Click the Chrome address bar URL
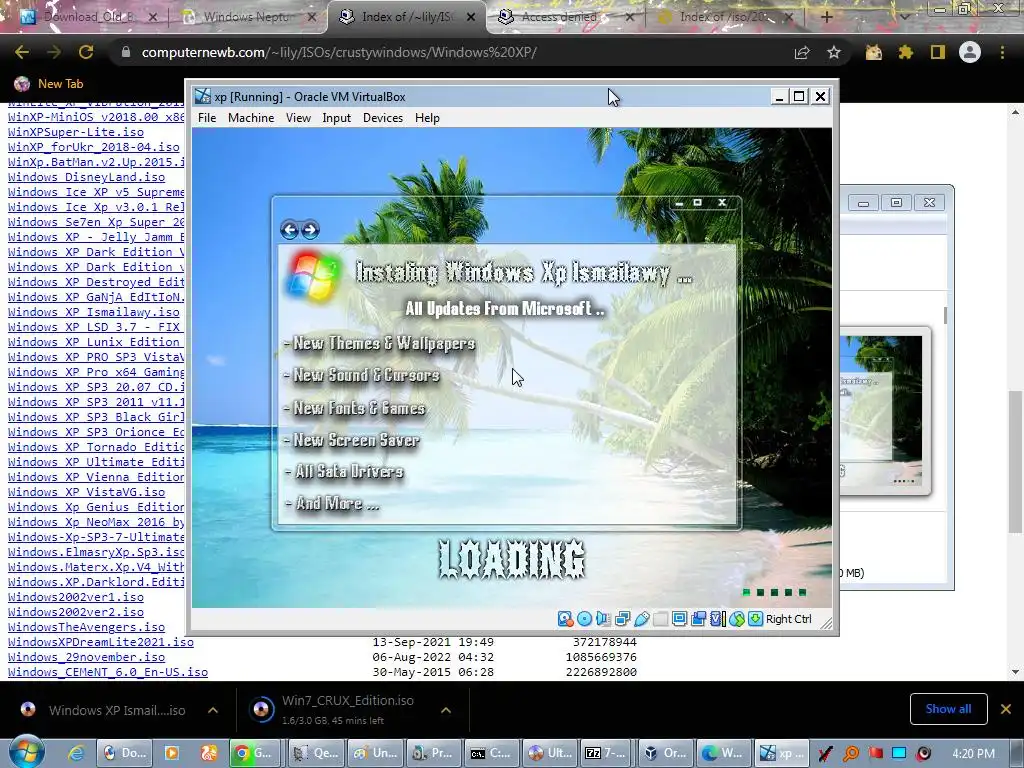Image resolution: width=1024 pixels, height=768 pixels. pos(339,52)
